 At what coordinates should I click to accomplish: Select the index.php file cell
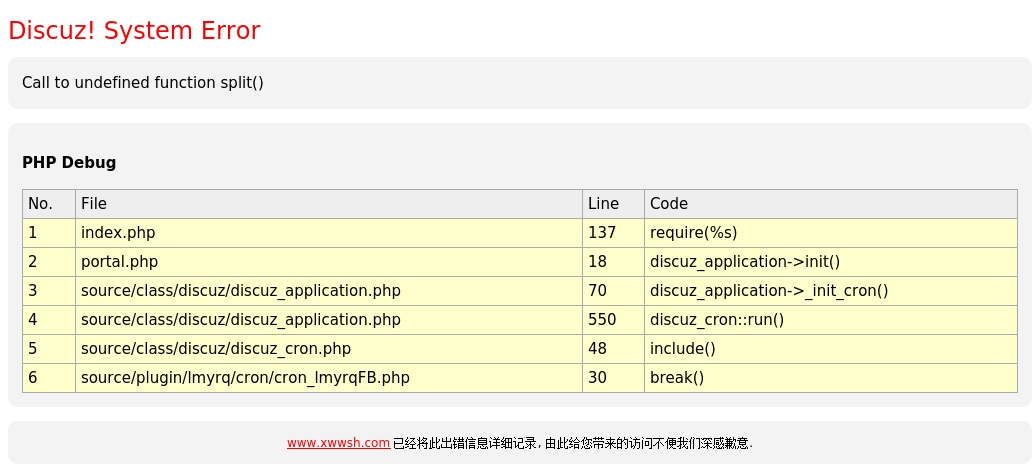click(328, 233)
